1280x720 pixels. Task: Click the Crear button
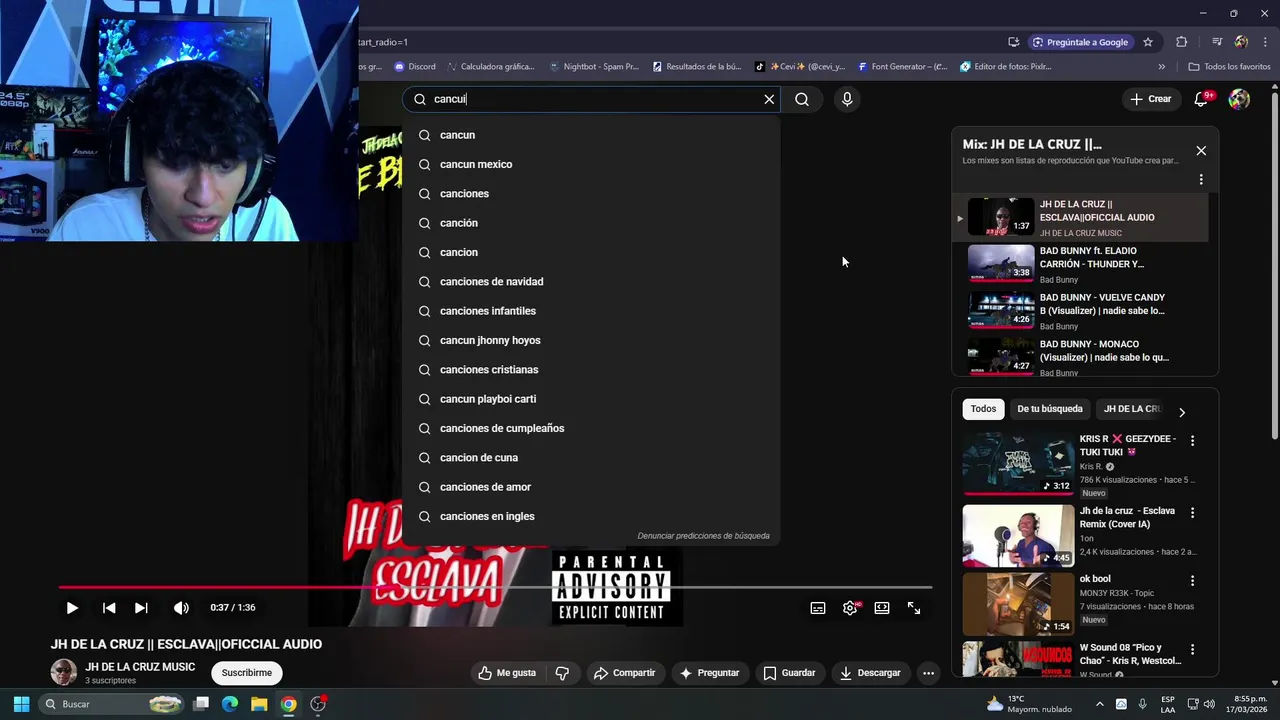coord(1151,99)
